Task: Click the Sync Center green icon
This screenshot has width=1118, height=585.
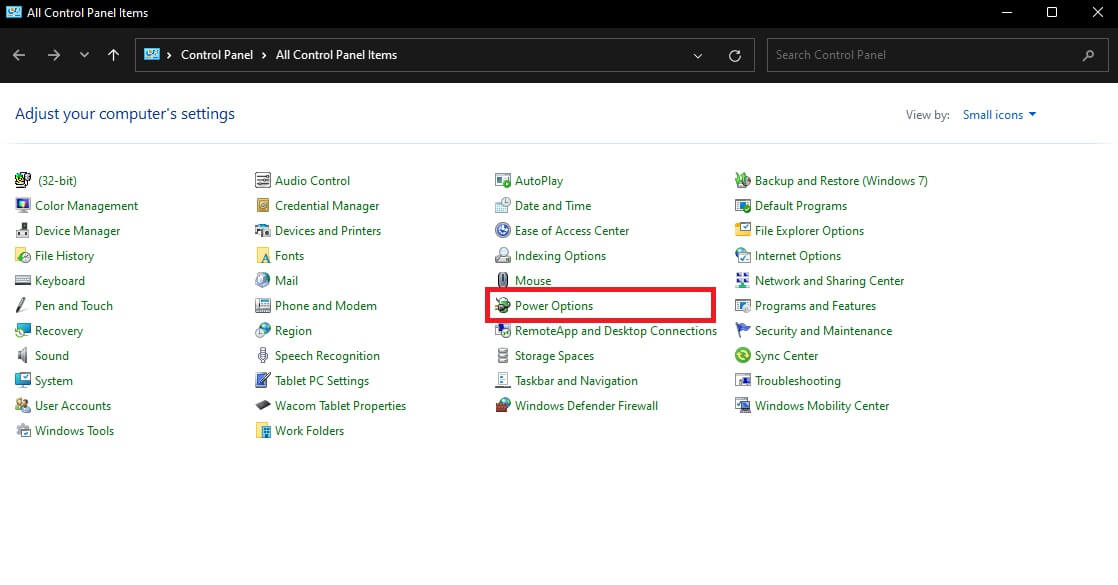Action: point(743,356)
